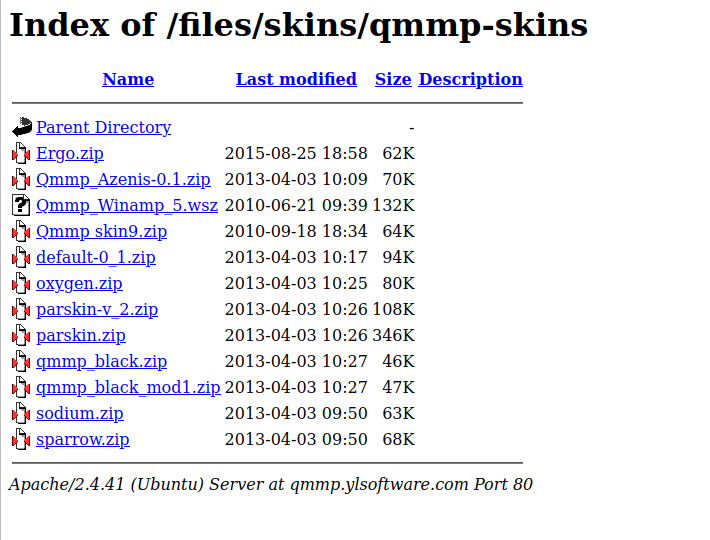Download Qmmp_Azenis-0.1.zip skin
Screen dimensions: 710x540
(x=123, y=180)
